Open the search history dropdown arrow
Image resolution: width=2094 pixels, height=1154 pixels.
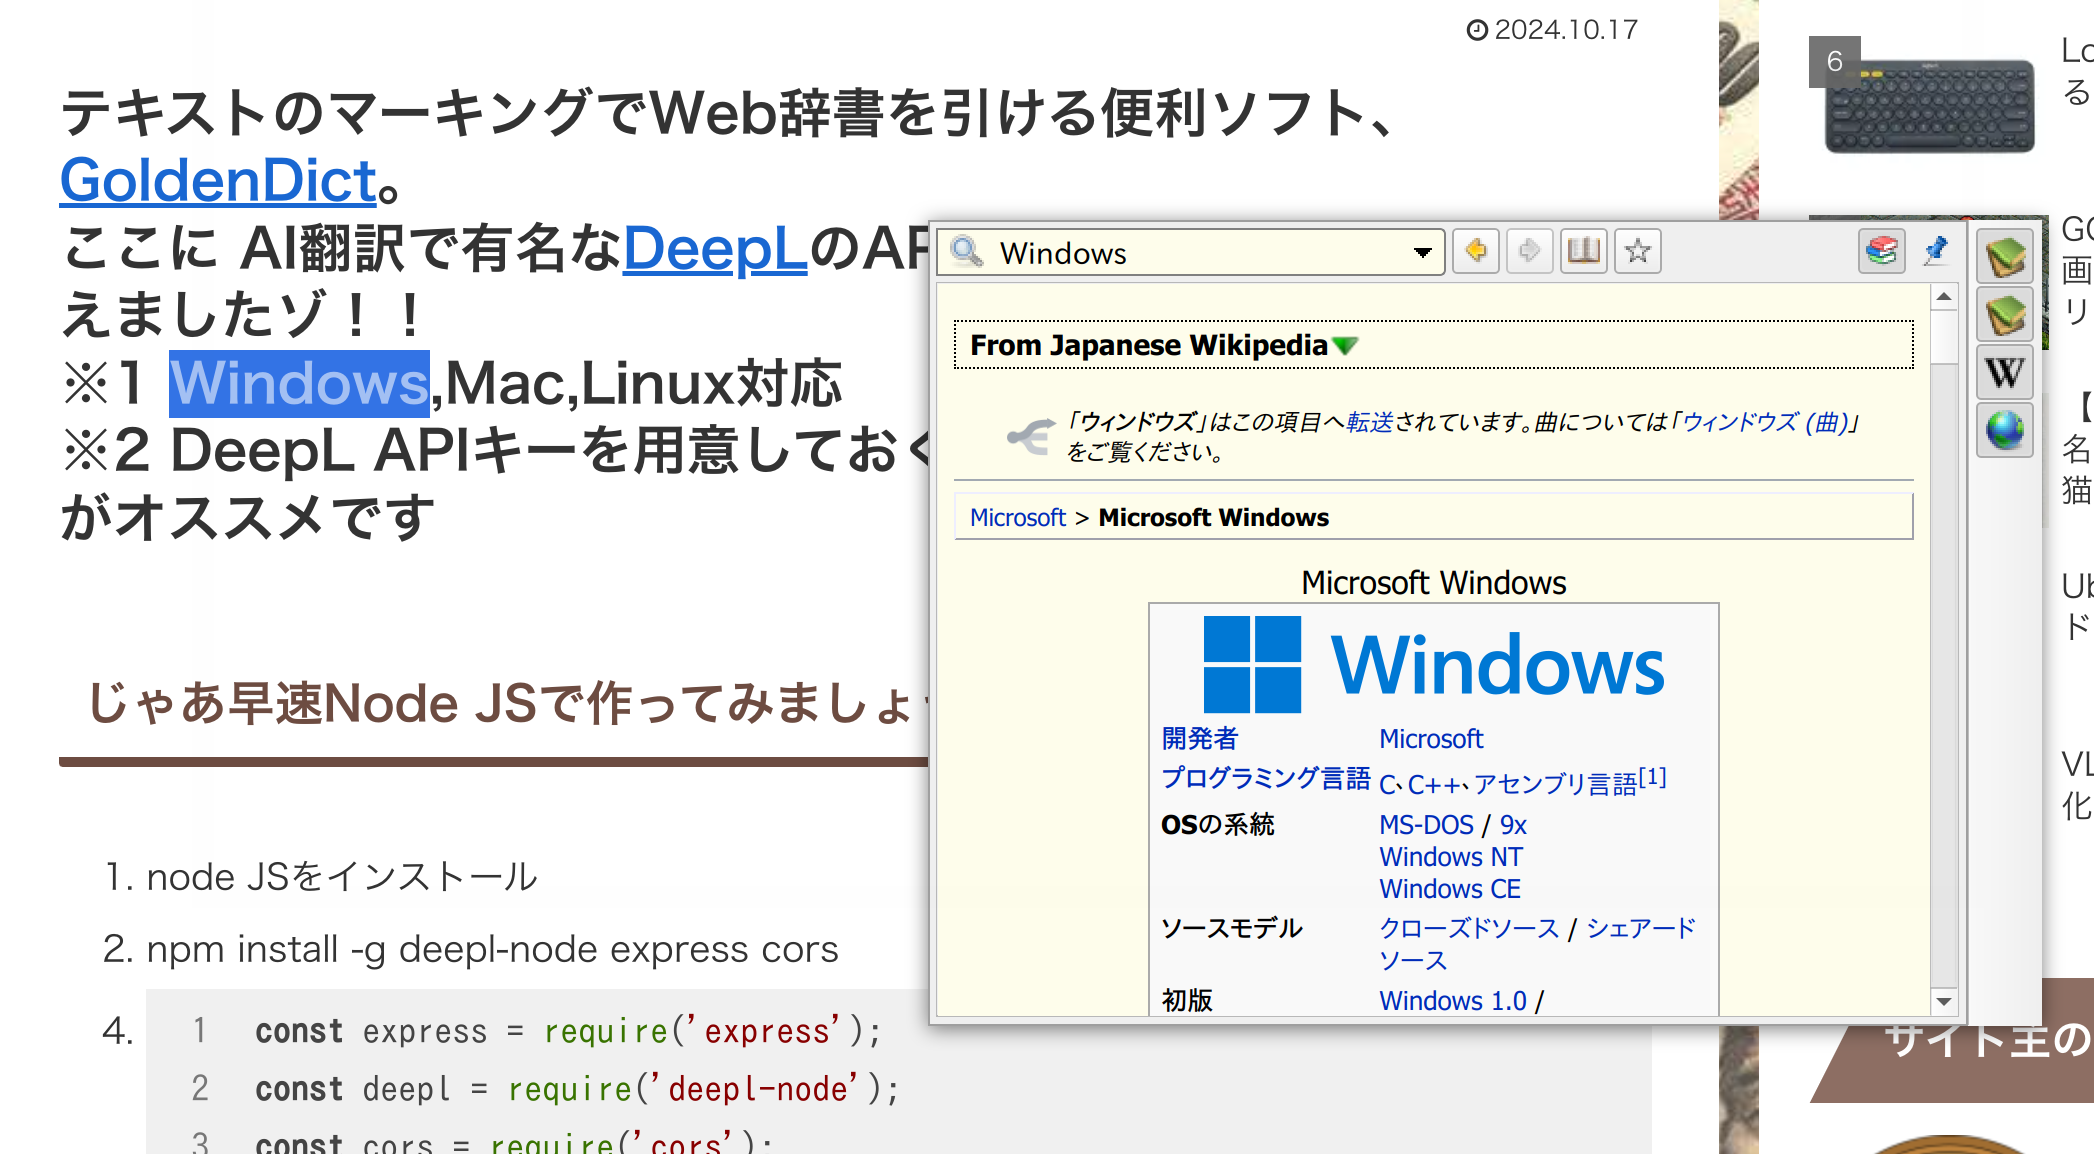(x=1422, y=252)
